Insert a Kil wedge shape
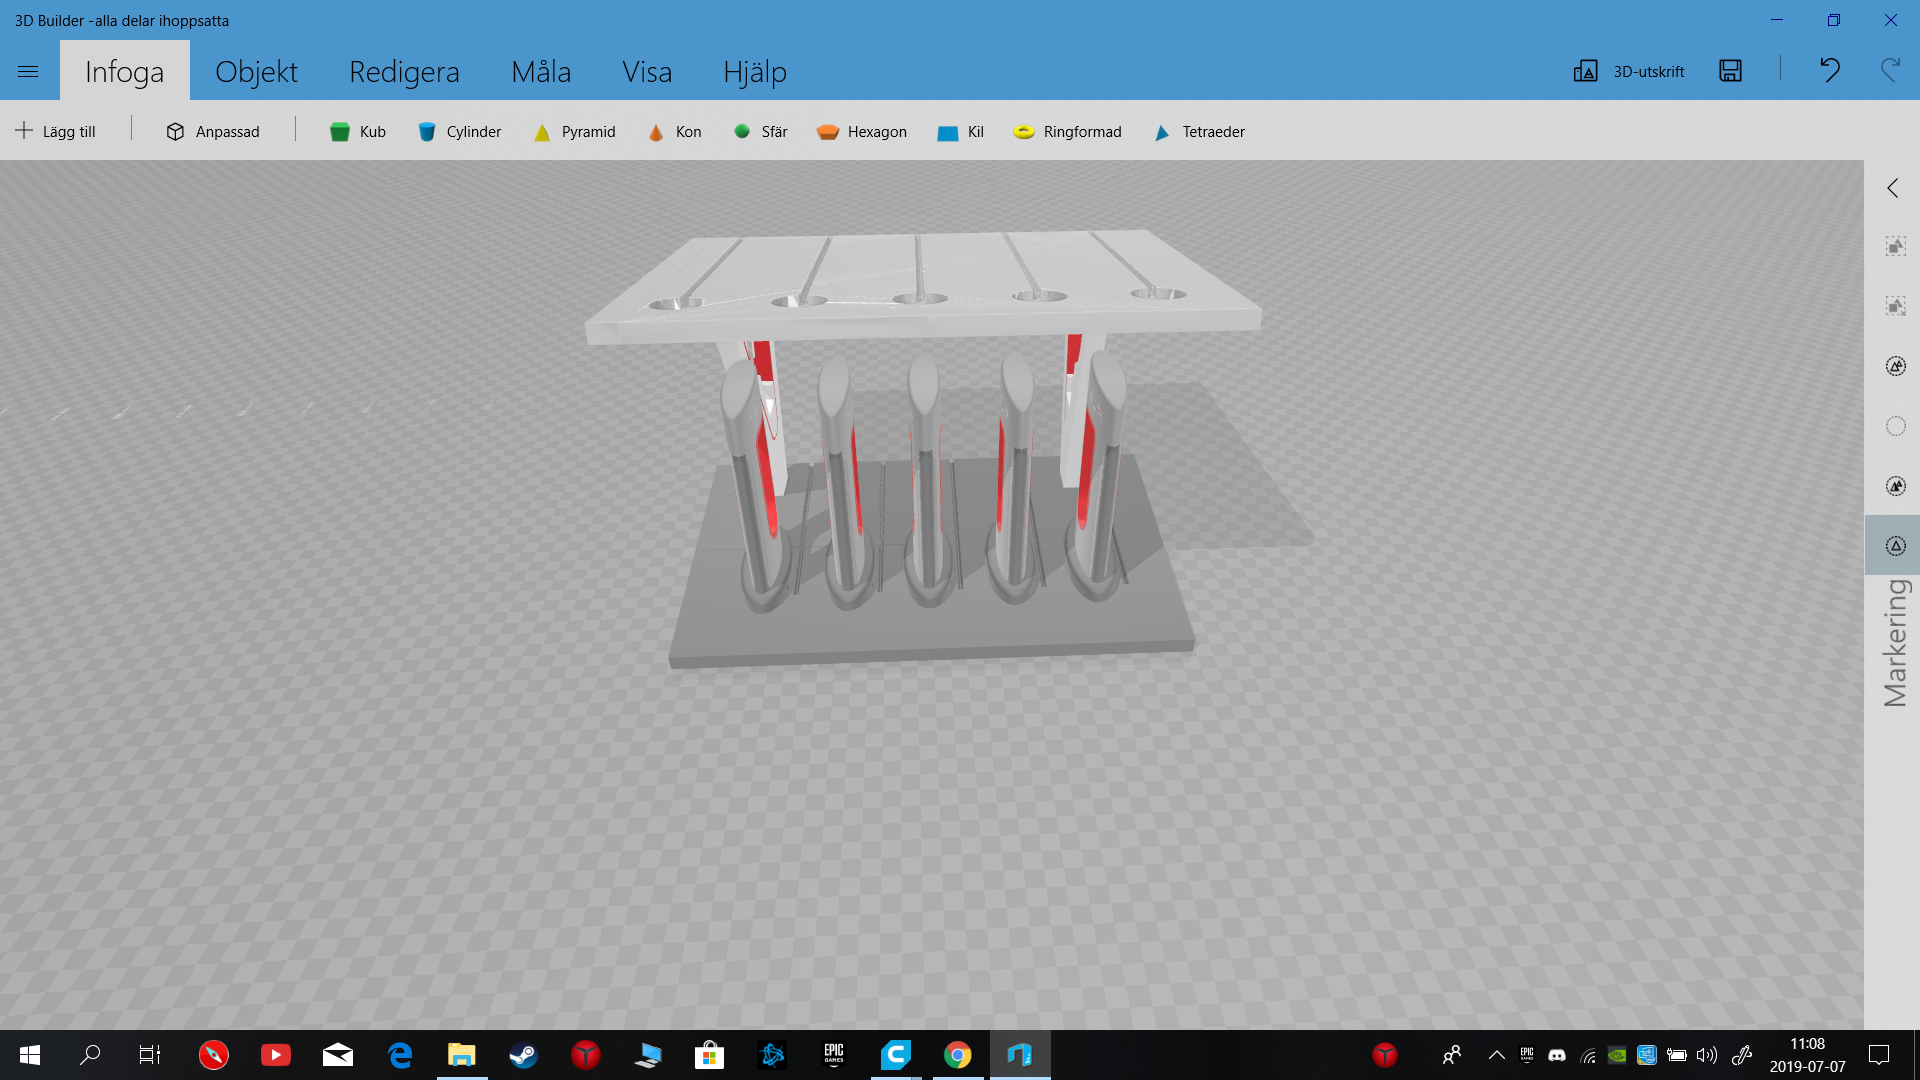This screenshot has height=1080, width=1920. point(961,131)
